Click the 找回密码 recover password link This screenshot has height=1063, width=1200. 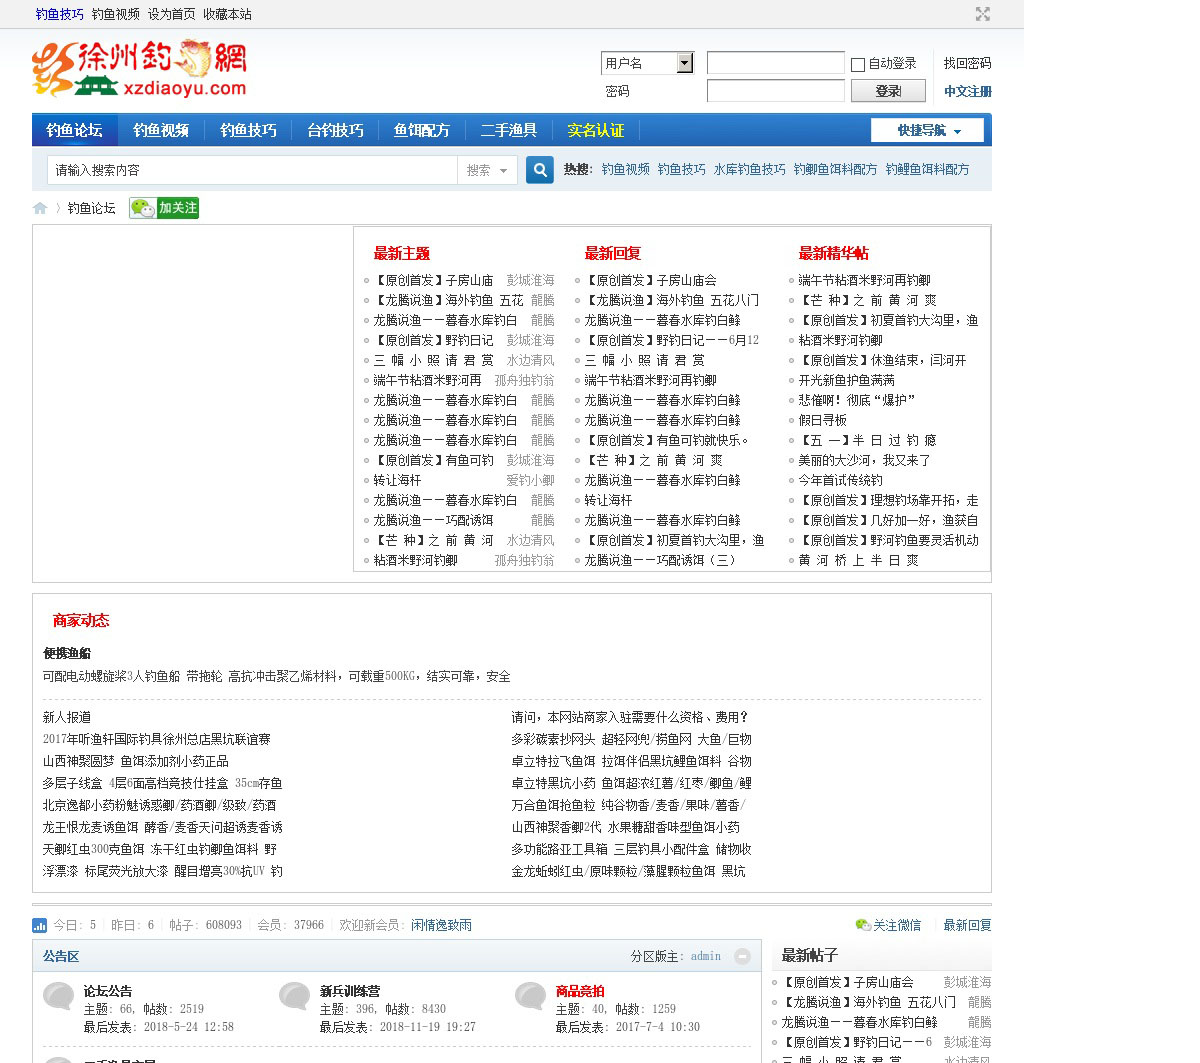pyautogui.click(x=967, y=63)
